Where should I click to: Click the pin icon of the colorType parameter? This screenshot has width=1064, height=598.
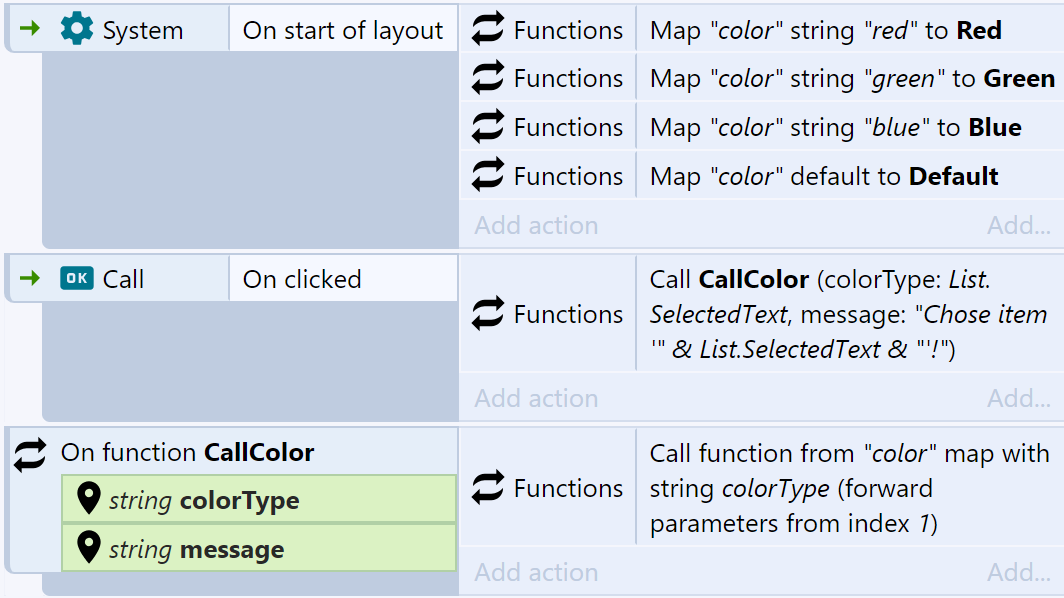pos(89,499)
